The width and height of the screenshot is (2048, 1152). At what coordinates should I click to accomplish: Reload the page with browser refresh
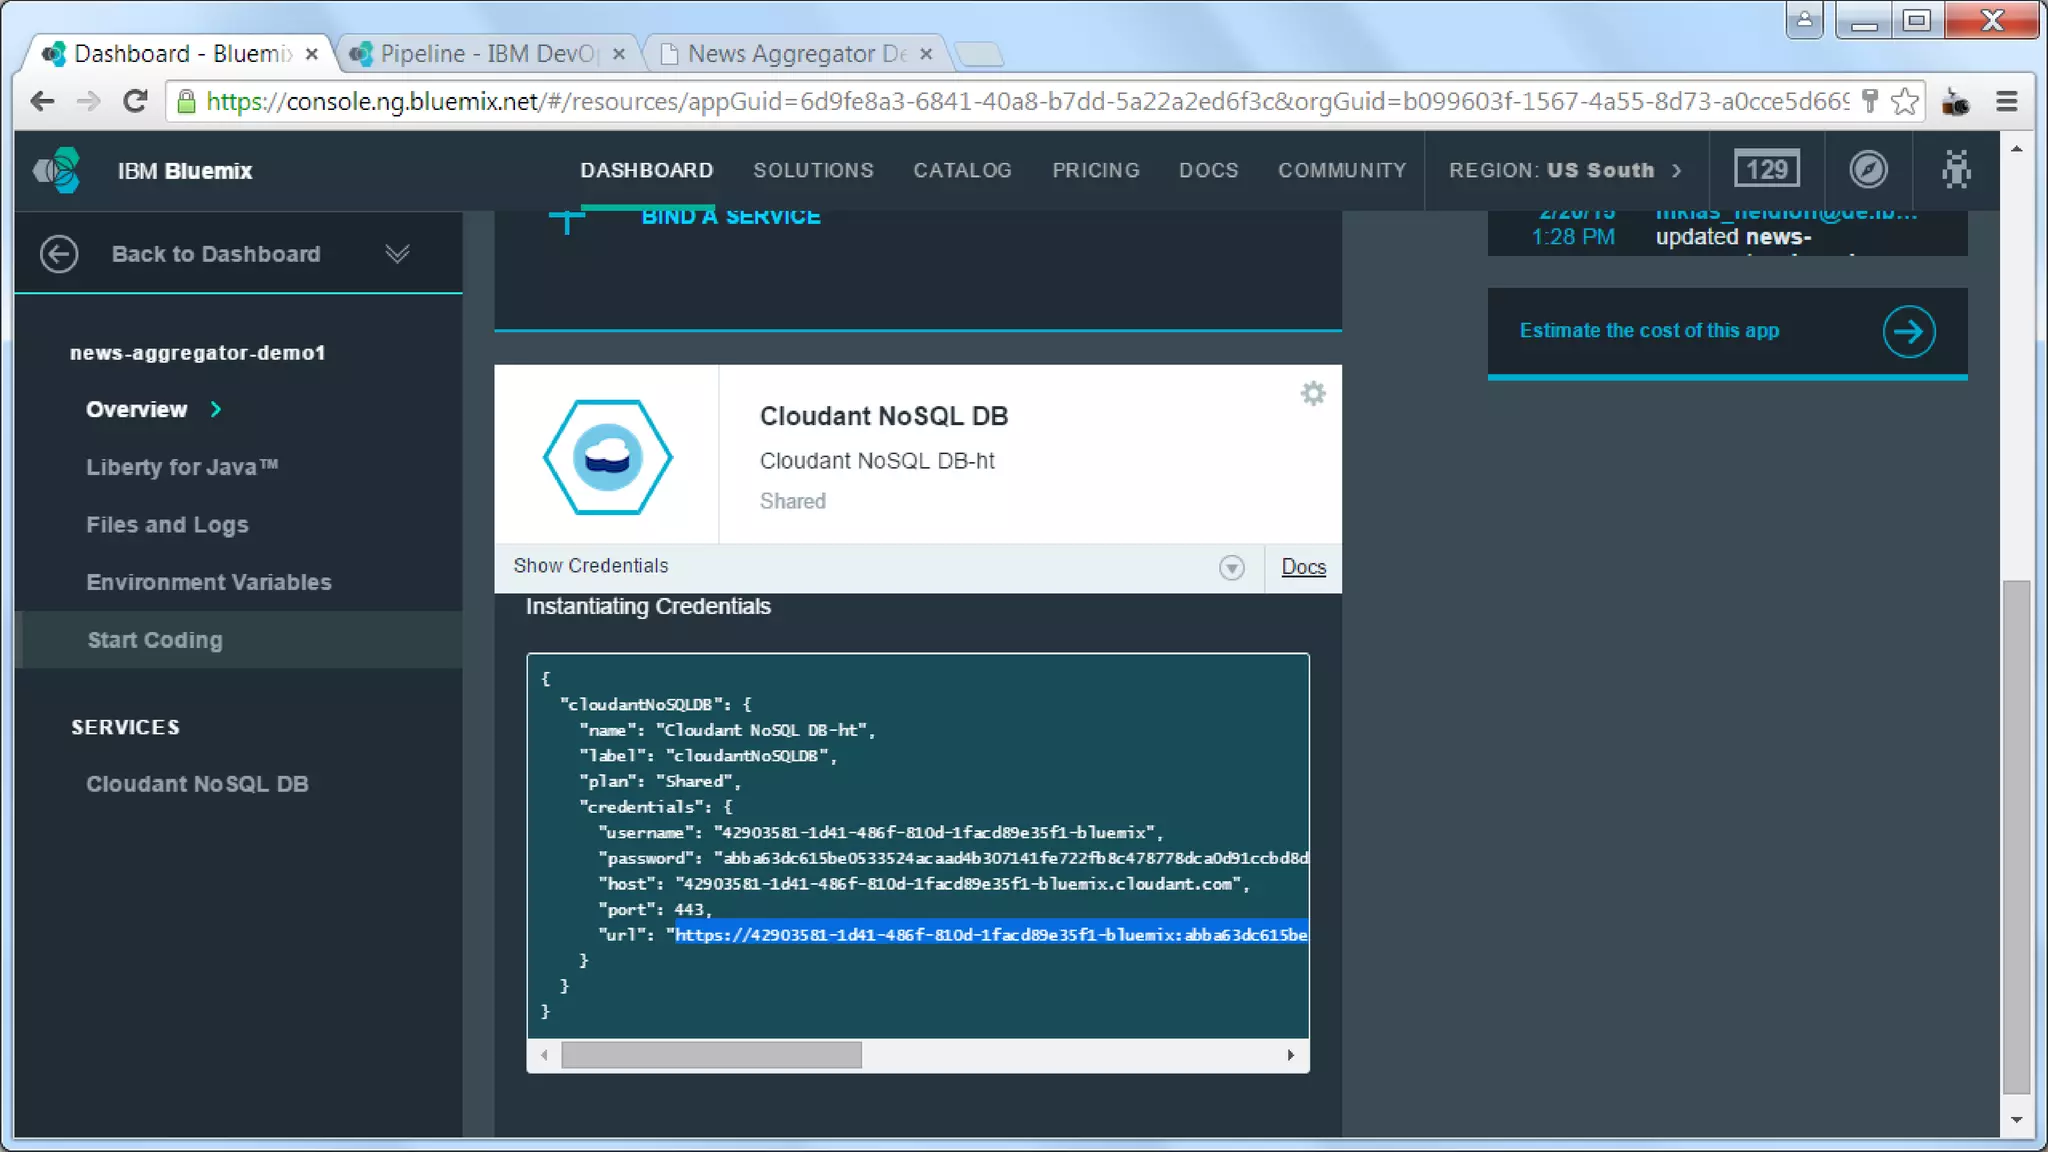[135, 101]
